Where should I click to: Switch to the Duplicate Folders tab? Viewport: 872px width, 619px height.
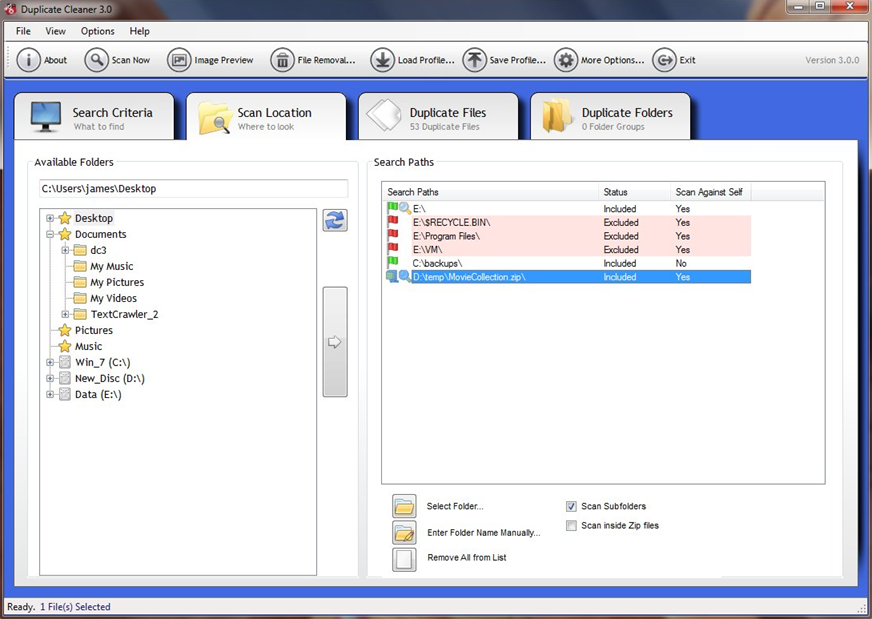[x=611, y=116]
